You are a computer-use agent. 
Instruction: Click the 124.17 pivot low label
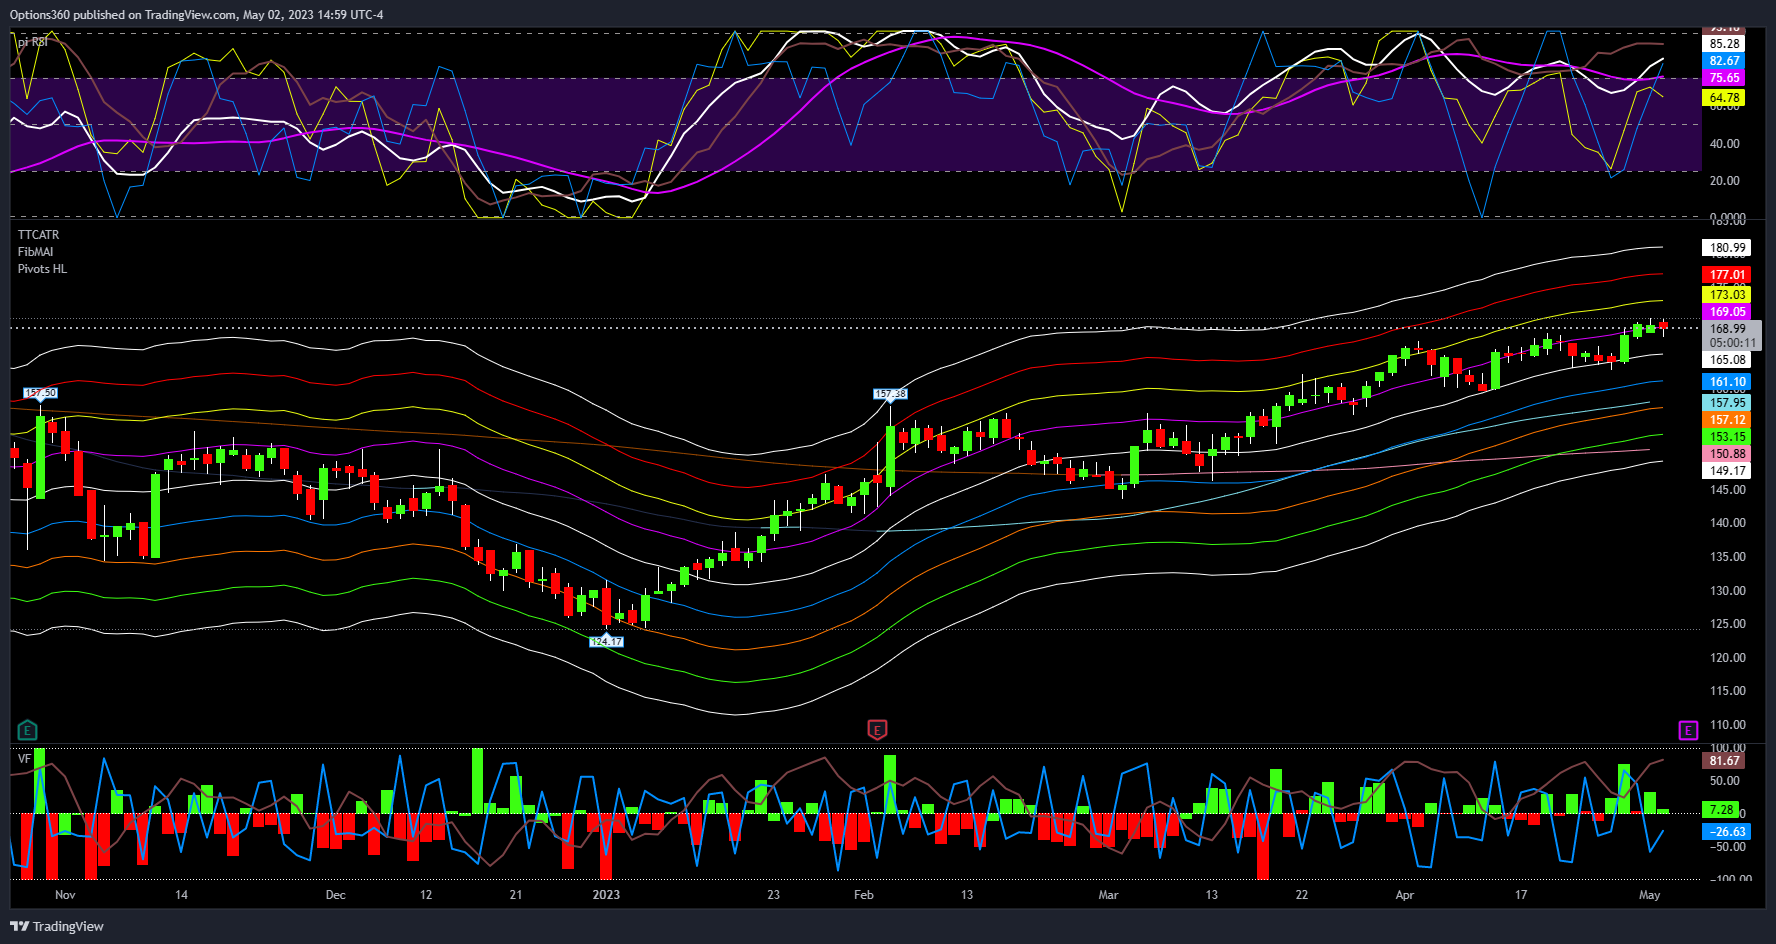click(606, 641)
